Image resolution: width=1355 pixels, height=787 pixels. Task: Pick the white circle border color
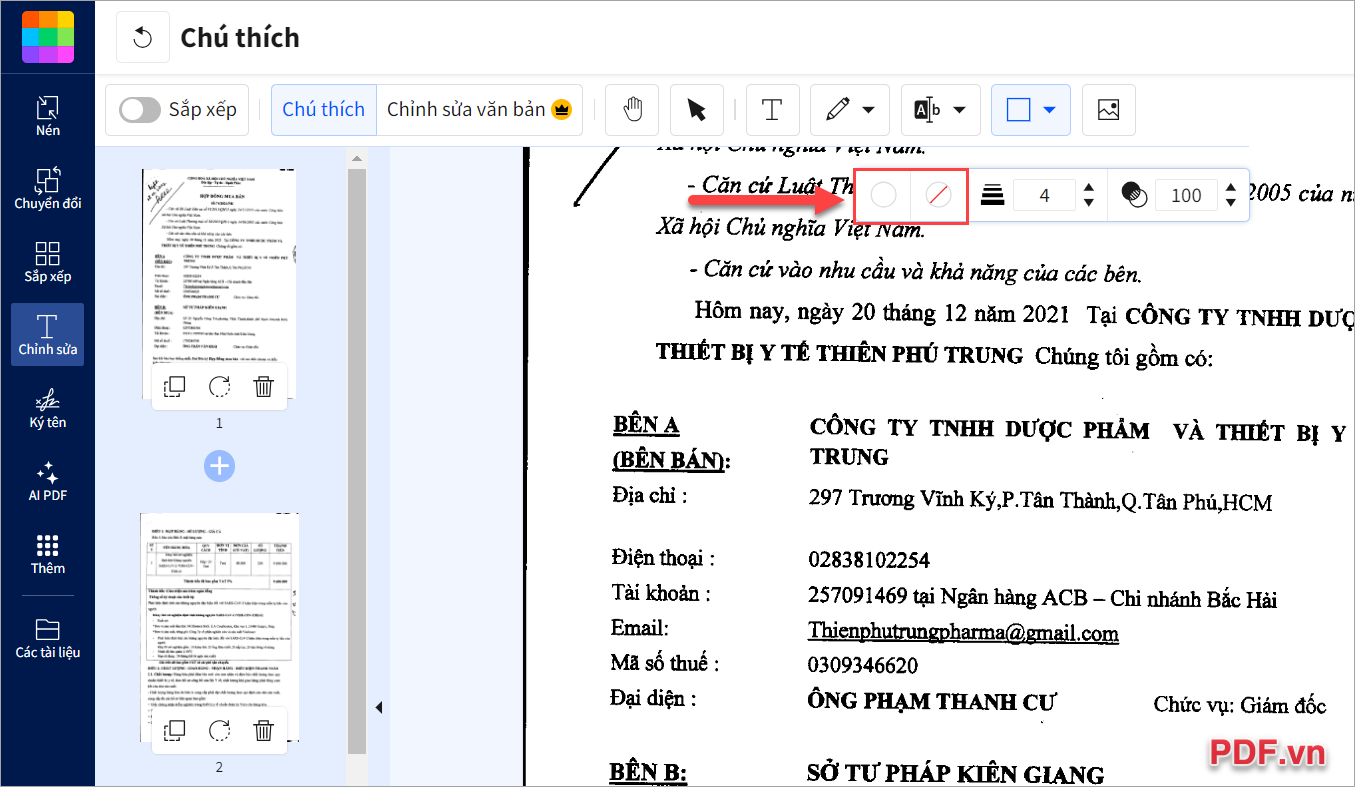883,195
